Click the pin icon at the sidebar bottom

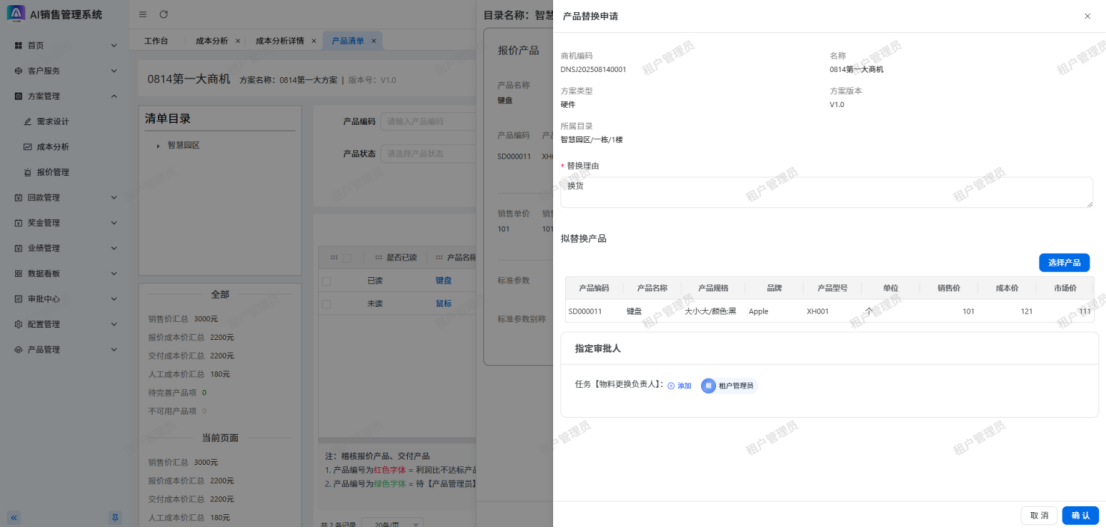(114, 516)
